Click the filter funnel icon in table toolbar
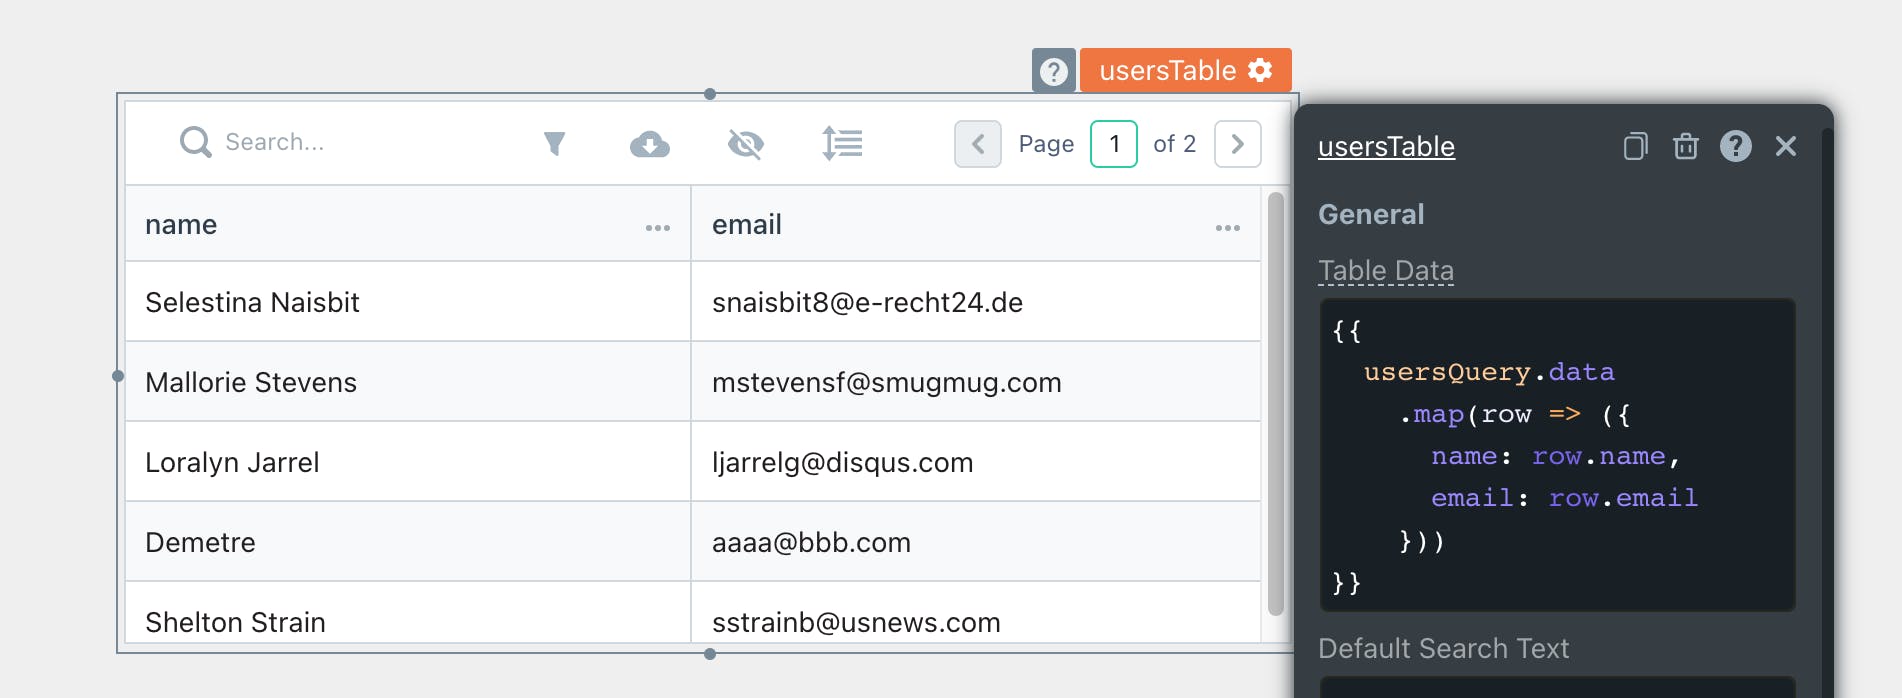The image size is (1902, 698). point(554,144)
